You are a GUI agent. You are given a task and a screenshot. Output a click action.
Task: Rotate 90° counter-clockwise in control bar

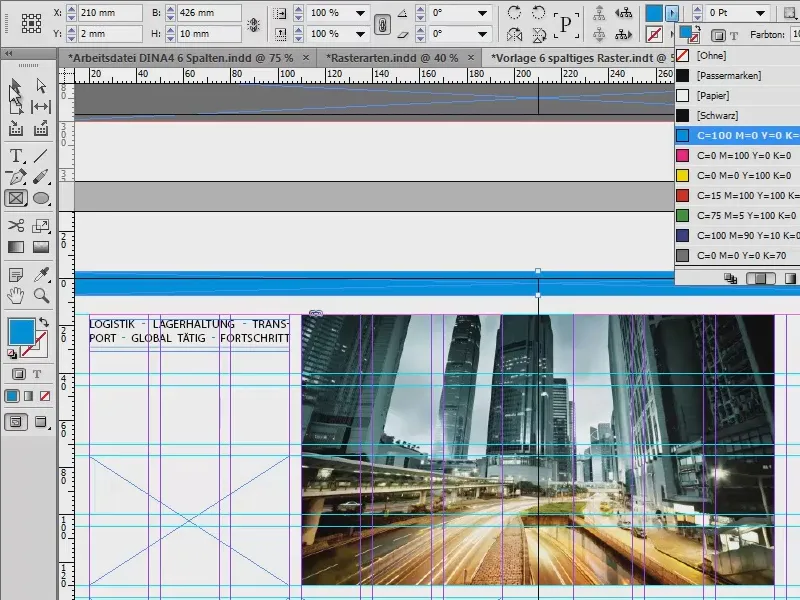(x=538, y=12)
